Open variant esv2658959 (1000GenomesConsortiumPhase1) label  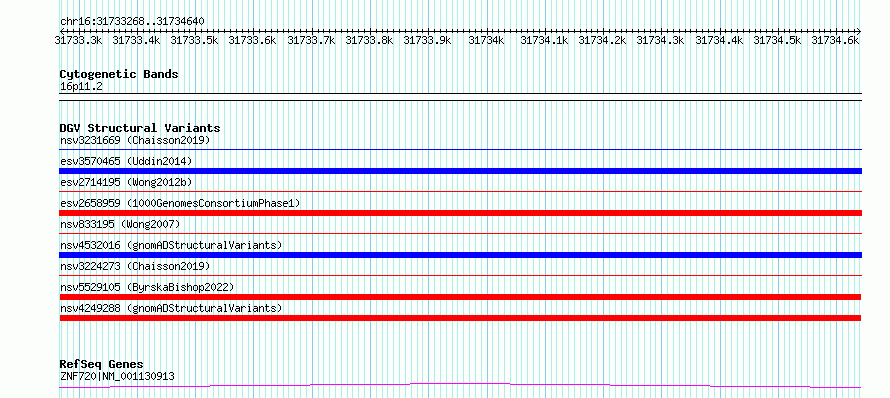coord(180,203)
